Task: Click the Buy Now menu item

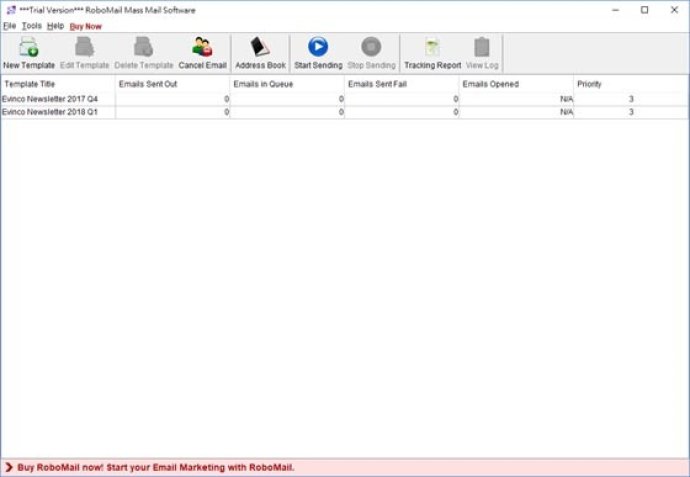Action: point(86,27)
